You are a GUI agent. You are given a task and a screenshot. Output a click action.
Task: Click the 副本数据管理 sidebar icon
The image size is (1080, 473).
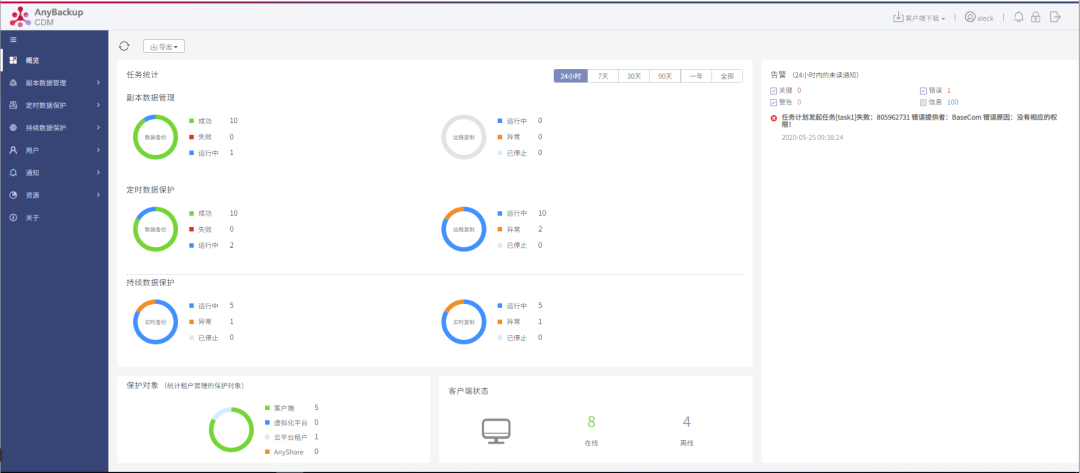[x=13, y=83]
